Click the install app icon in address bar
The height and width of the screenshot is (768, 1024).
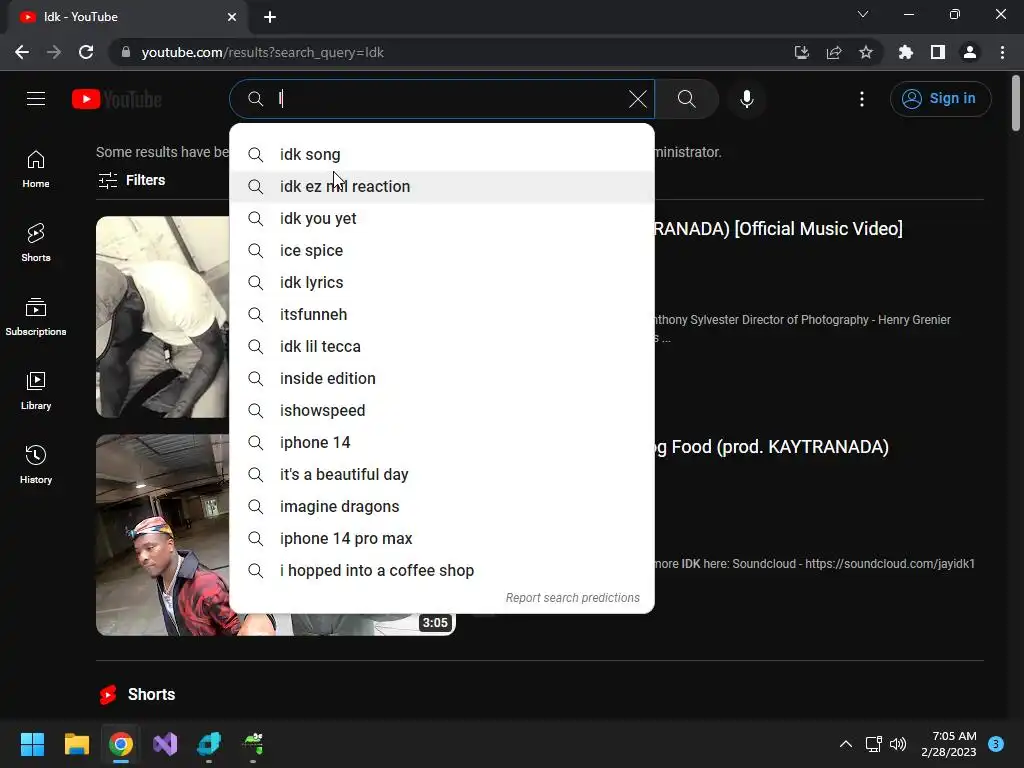(x=801, y=52)
